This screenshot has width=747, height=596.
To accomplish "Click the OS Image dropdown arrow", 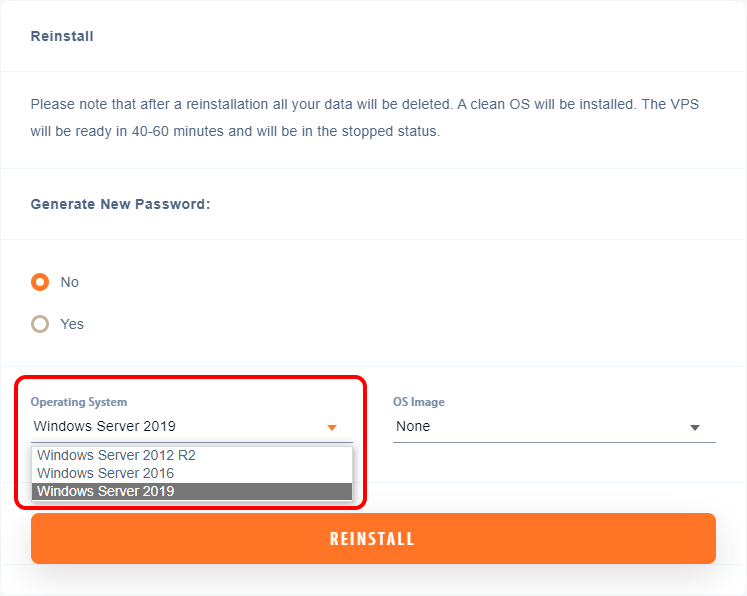I will click(x=695, y=427).
